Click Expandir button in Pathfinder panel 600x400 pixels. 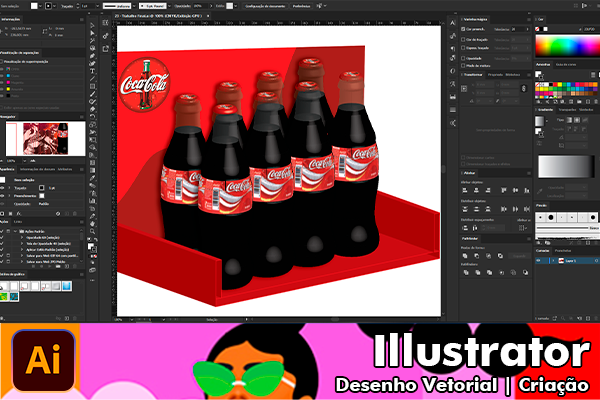(519, 256)
